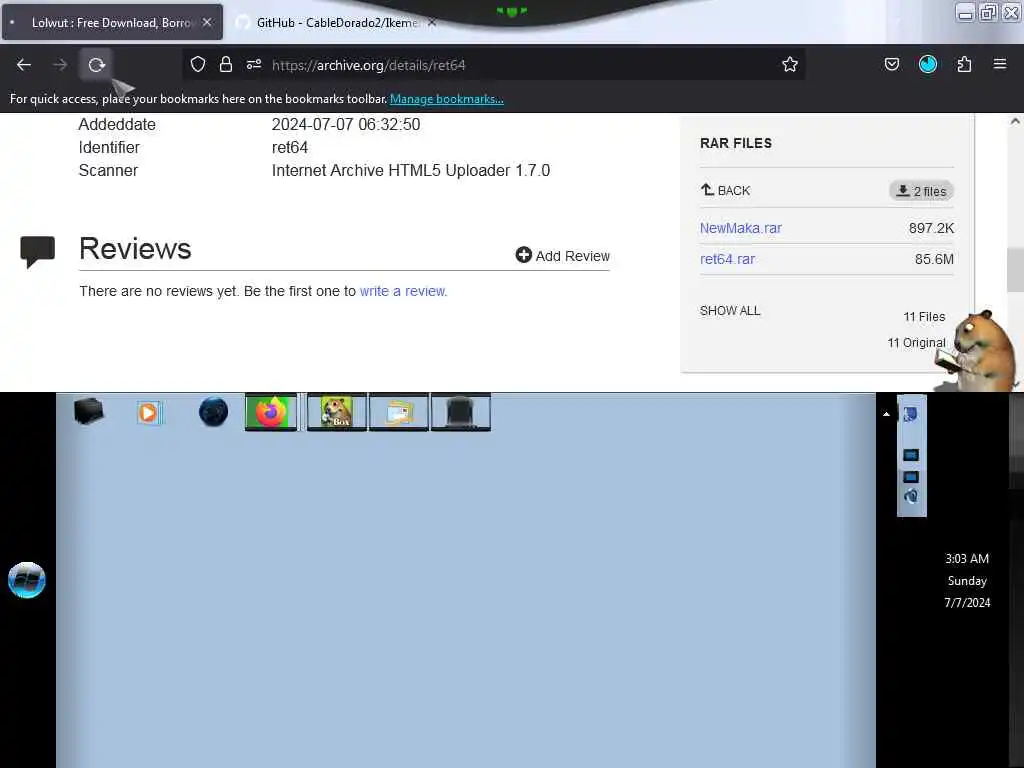1024x768 pixels.
Task: Click the volume tray icon
Action: 911,496
